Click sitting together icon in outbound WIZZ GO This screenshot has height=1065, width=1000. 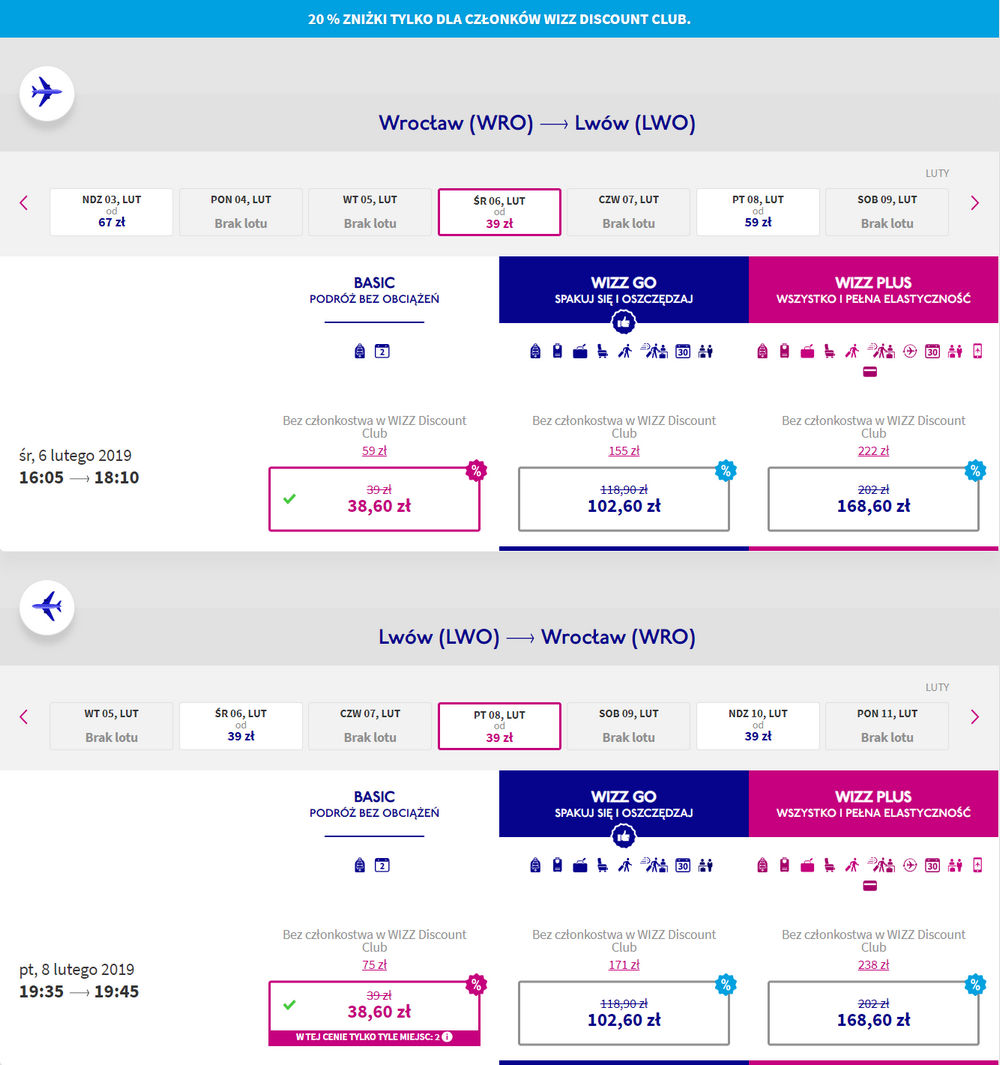tap(706, 351)
